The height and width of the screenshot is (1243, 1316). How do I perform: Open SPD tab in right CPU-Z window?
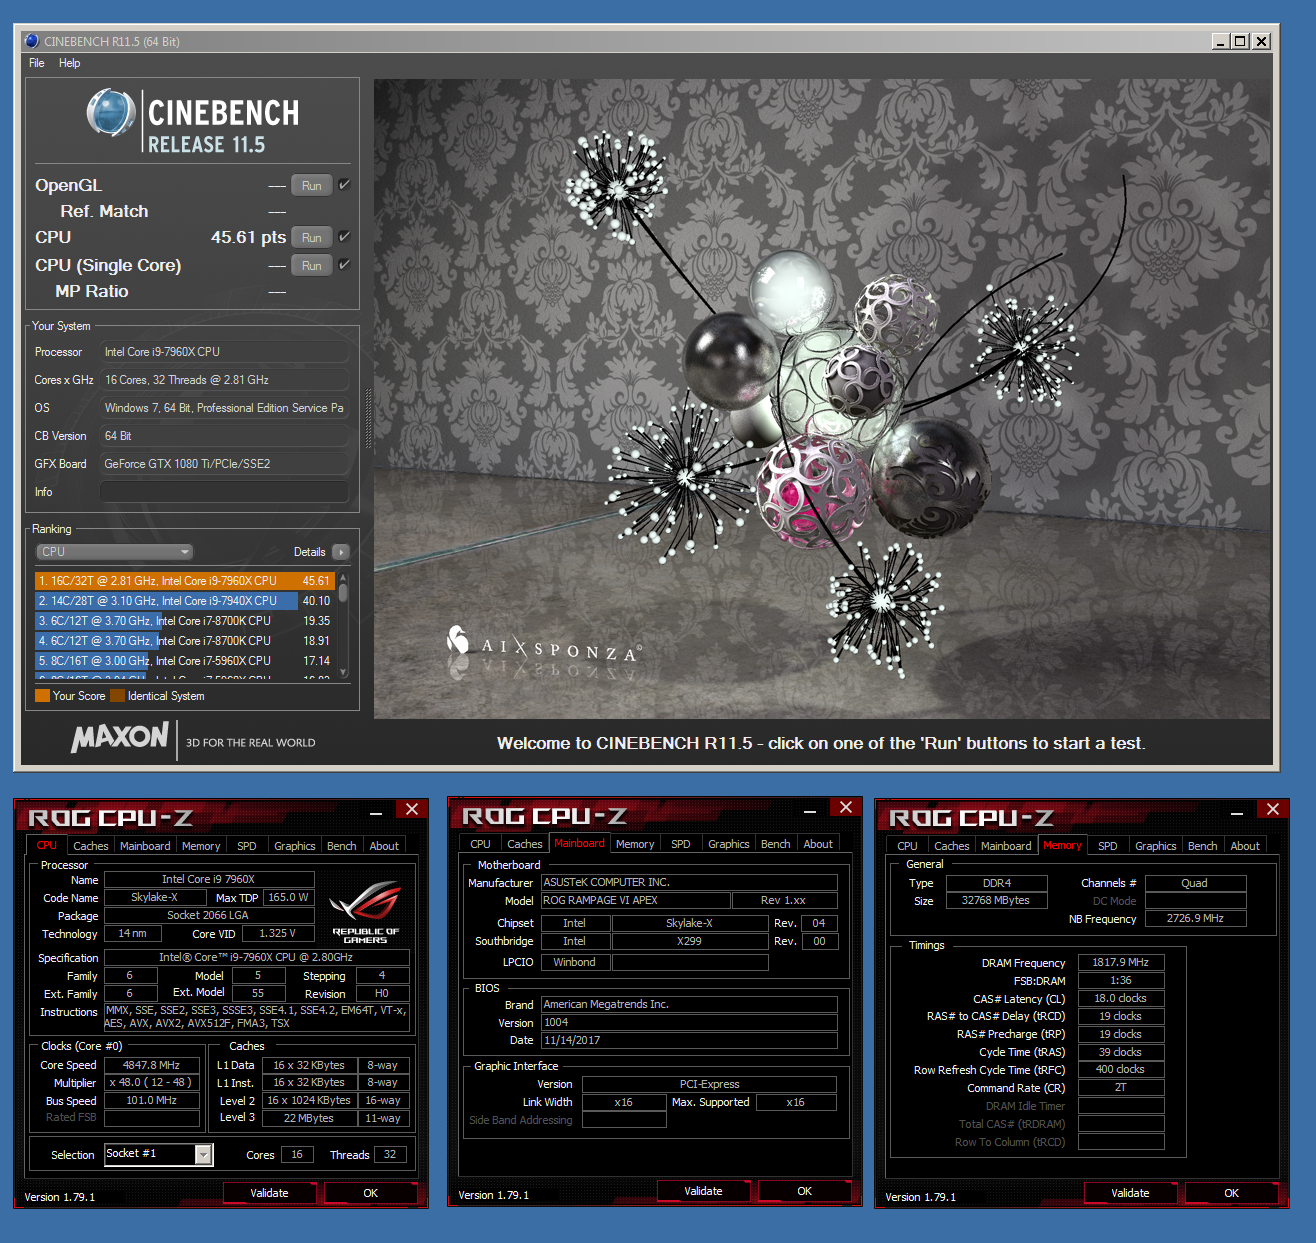[1108, 846]
